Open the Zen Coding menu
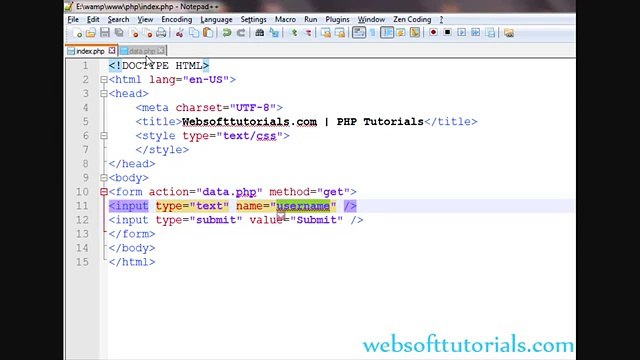640x360 pixels. pyautogui.click(x=412, y=20)
